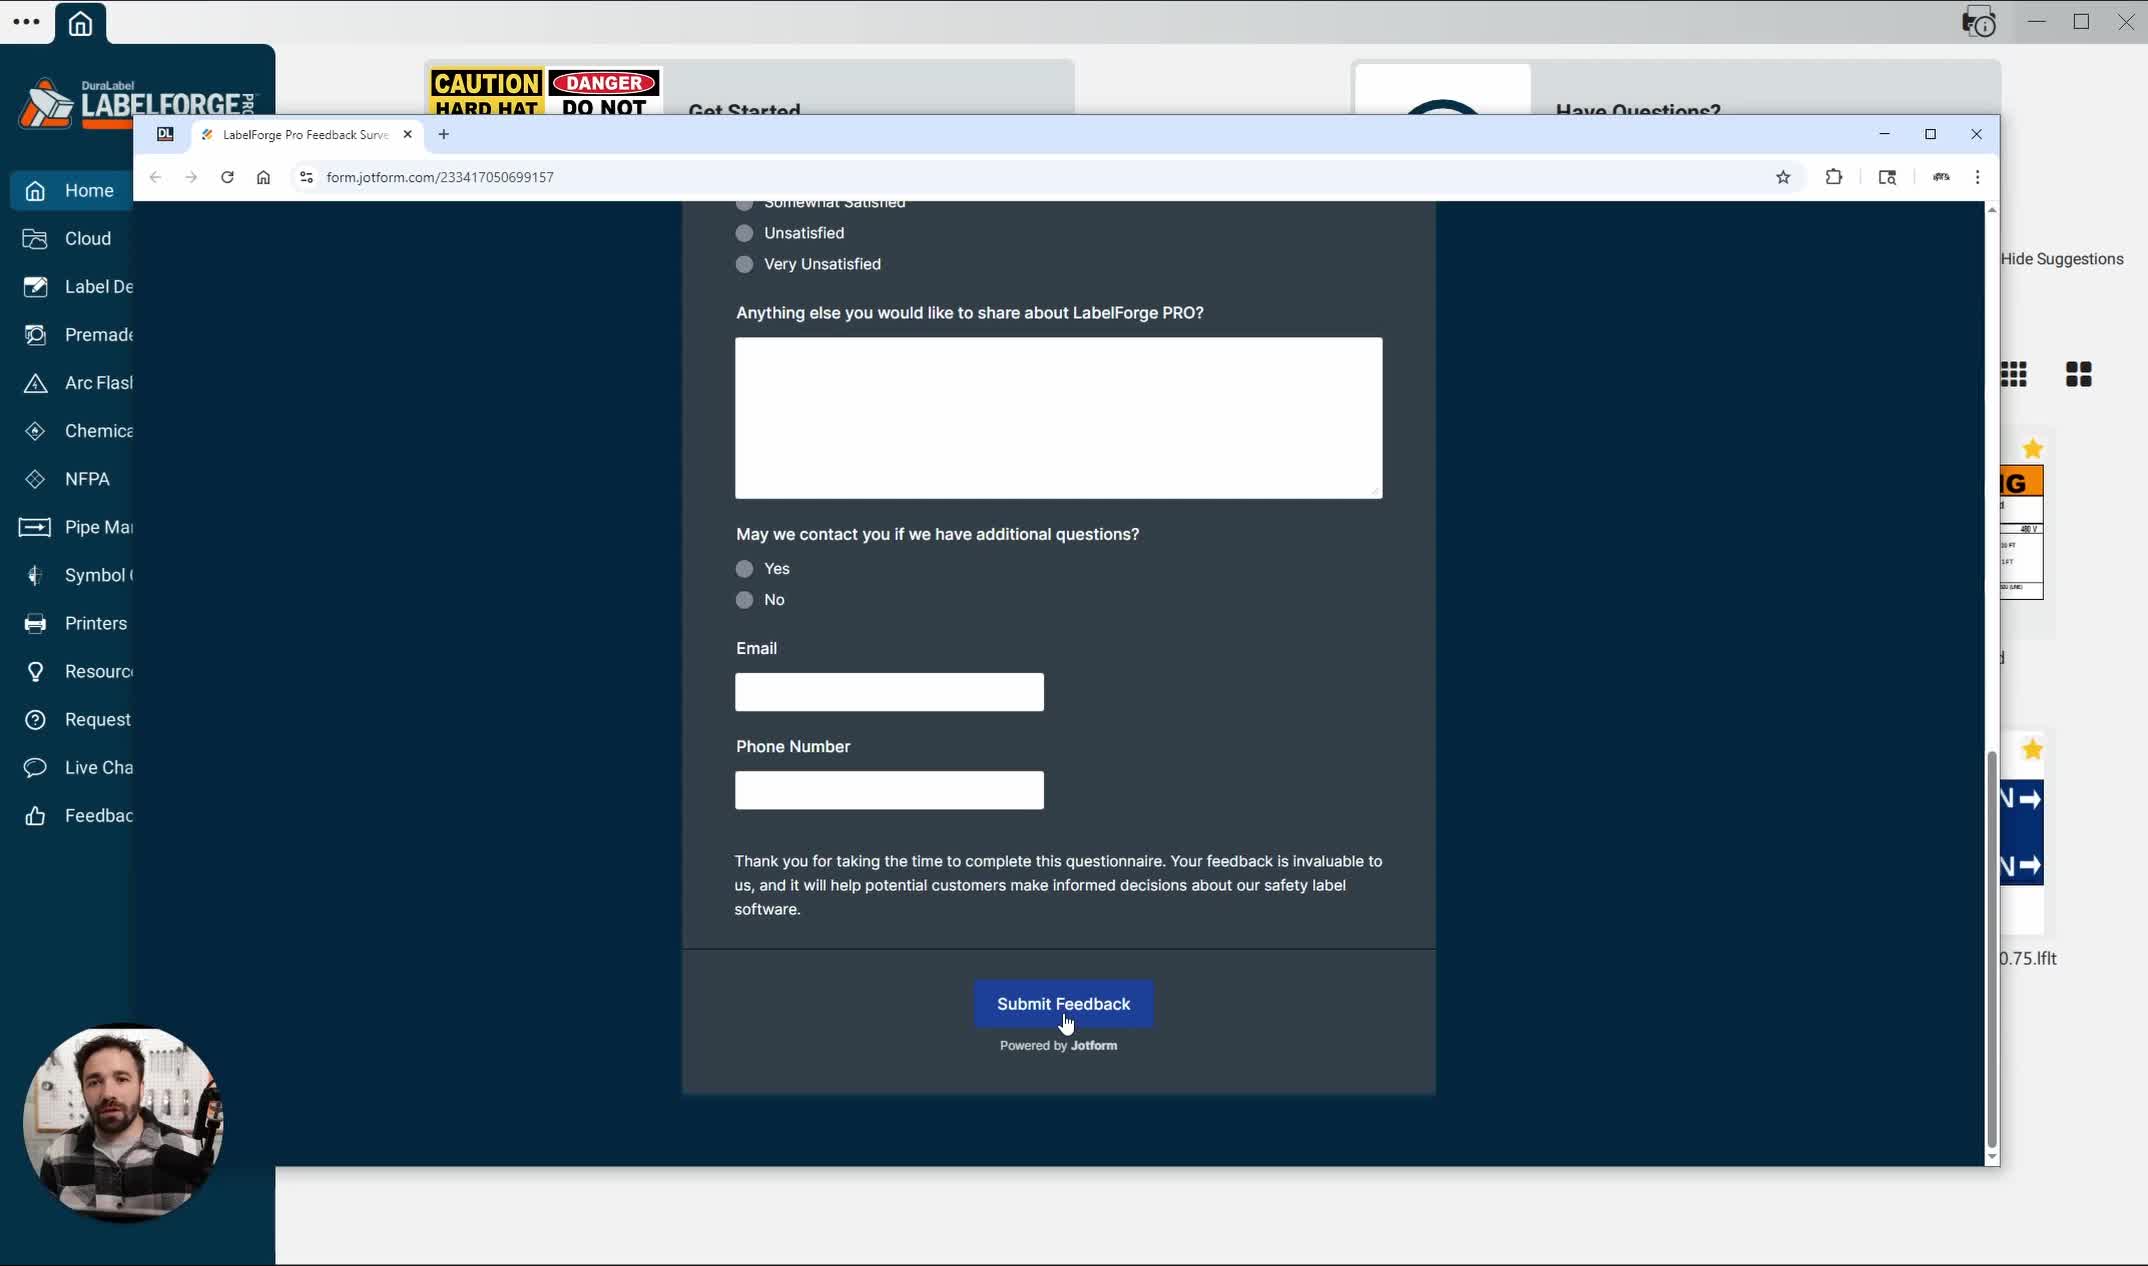Open Premade labels sidebar icon

[35, 335]
